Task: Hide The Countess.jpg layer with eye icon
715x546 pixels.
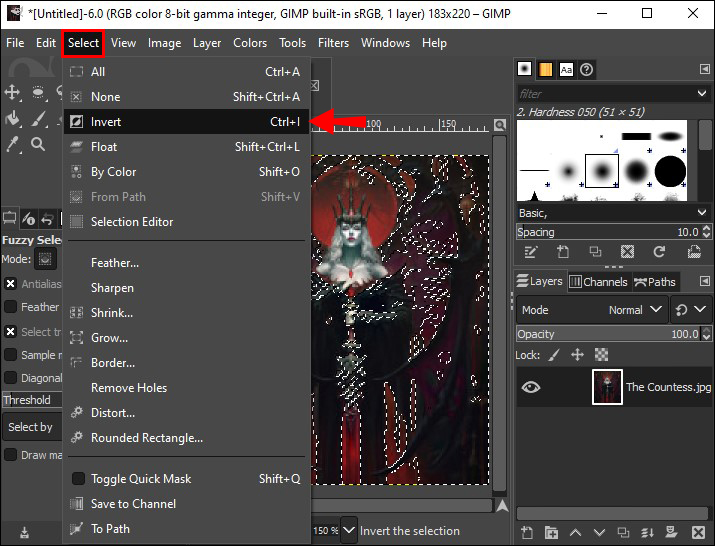Action: click(531, 387)
